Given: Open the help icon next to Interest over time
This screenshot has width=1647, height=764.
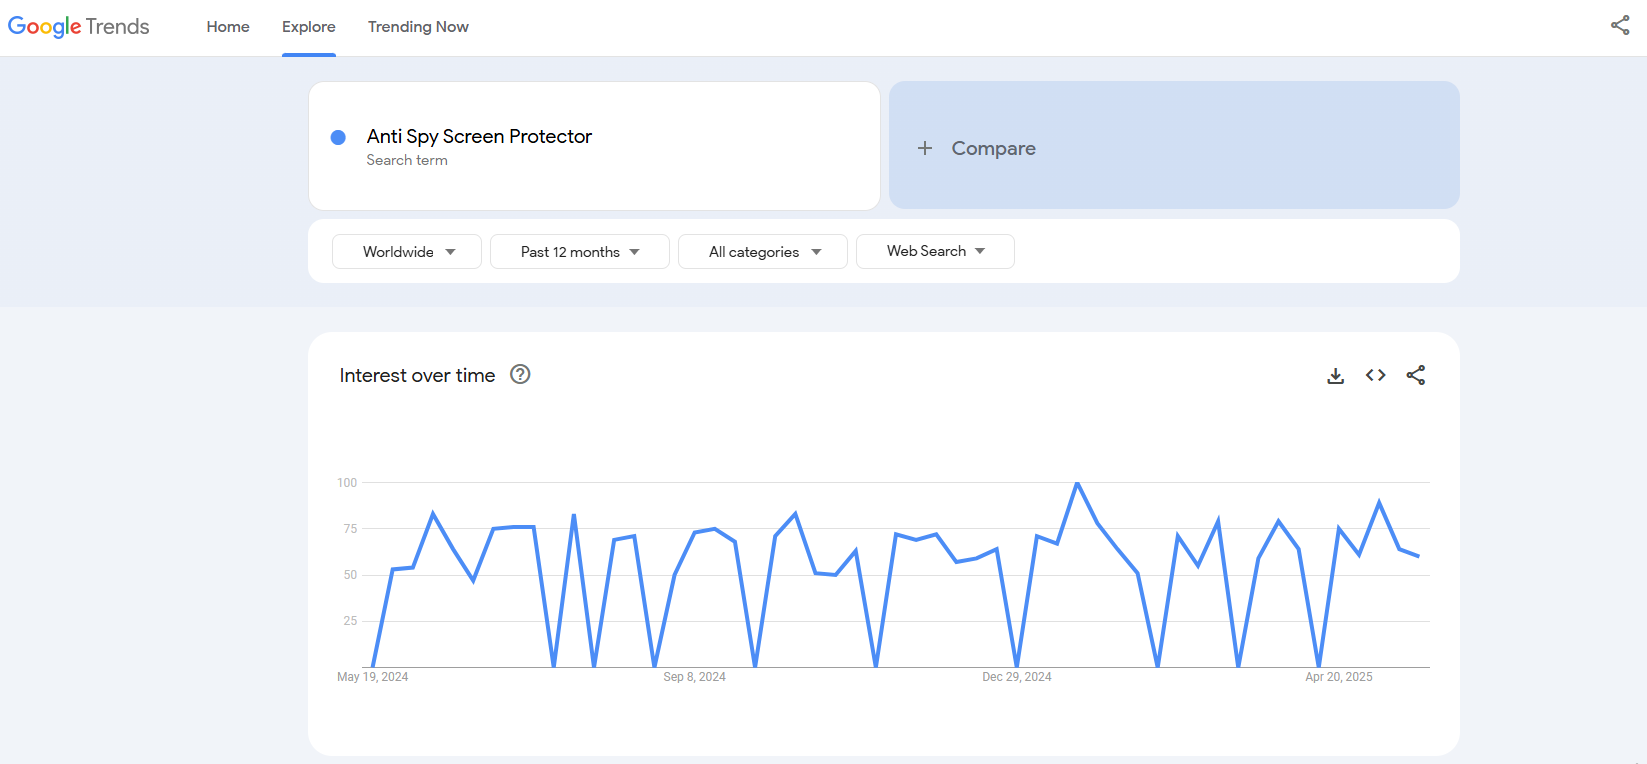Looking at the screenshot, I should pyautogui.click(x=520, y=374).
